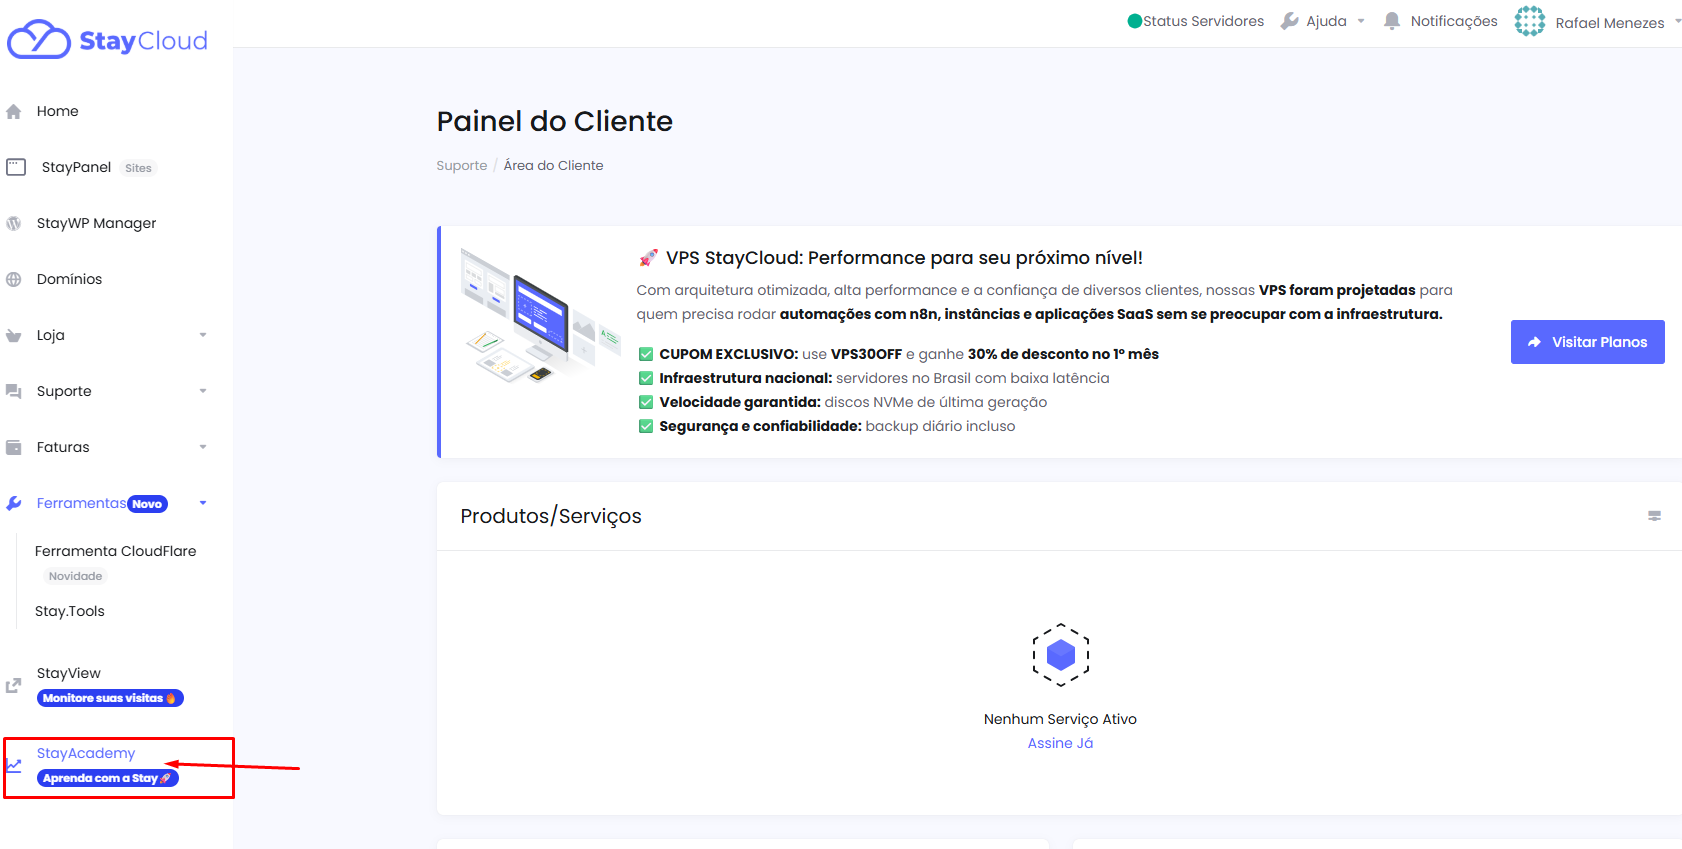The height and width of the screenshot is (849, 1682).
Task: Open Notificações in top bar
Action: 1454,21
